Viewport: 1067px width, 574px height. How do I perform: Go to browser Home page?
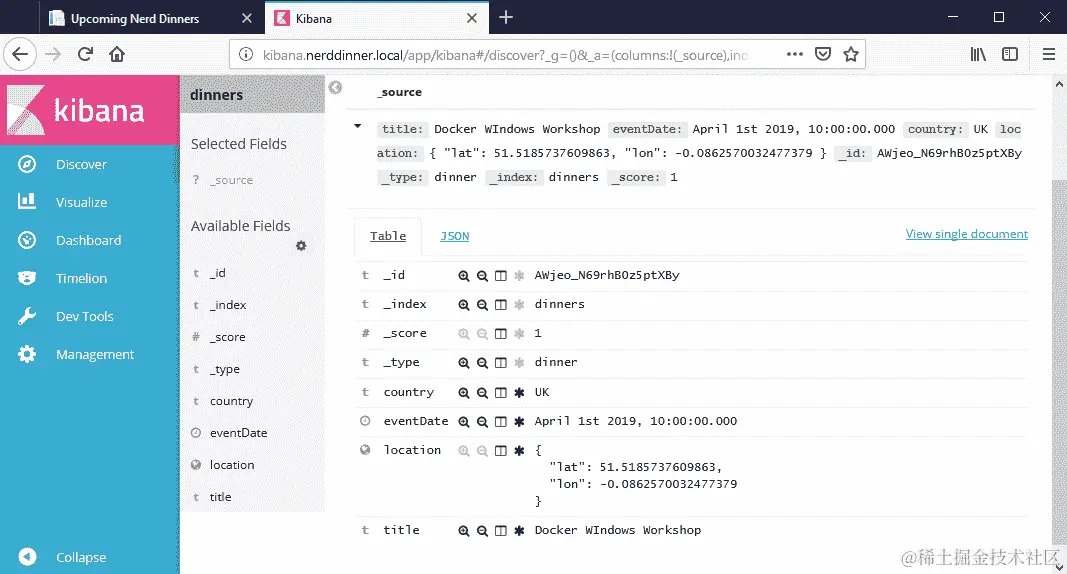[117, 54]
